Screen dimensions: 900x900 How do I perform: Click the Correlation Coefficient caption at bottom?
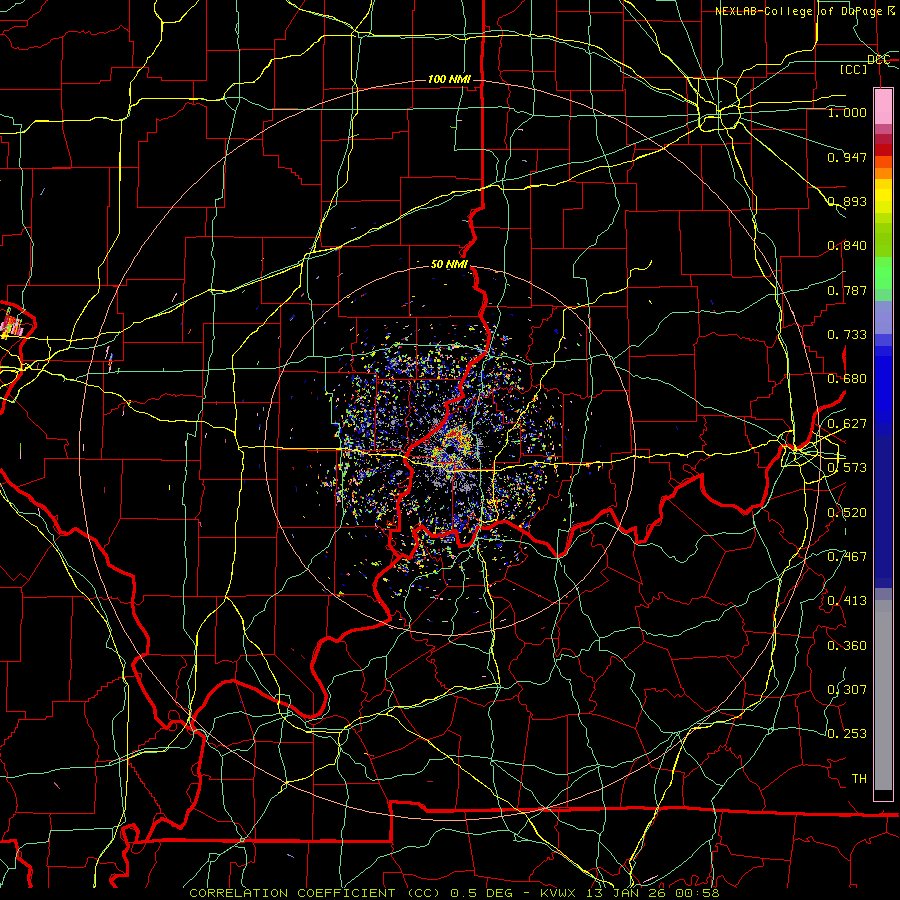pos(453,893)
